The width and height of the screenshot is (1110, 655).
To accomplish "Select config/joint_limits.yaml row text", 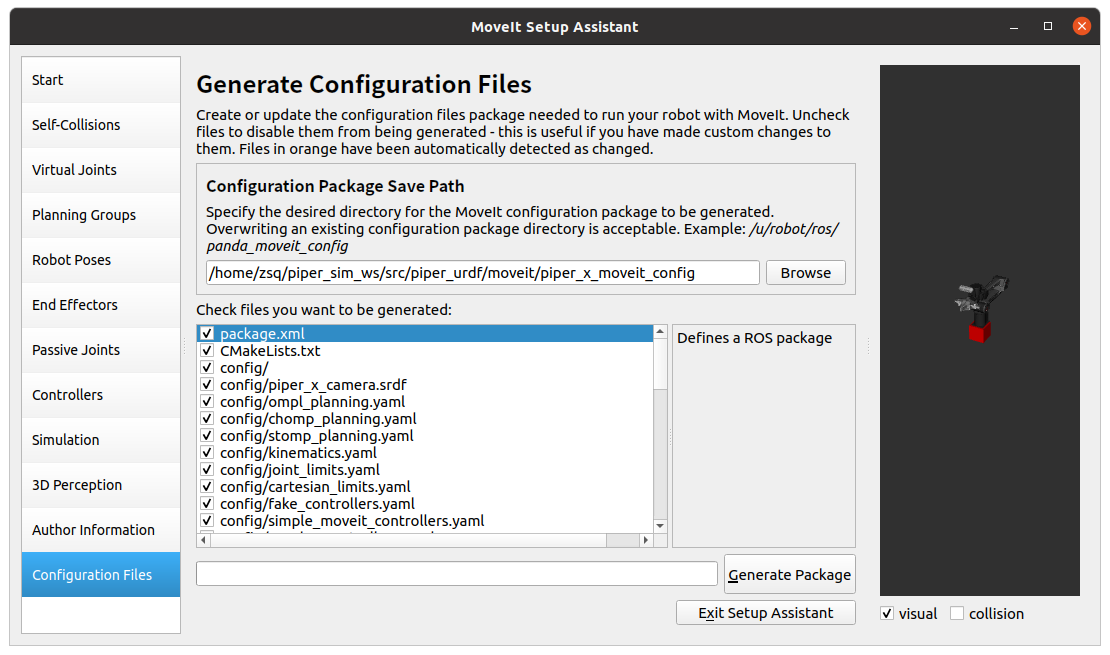I will 299,469.
